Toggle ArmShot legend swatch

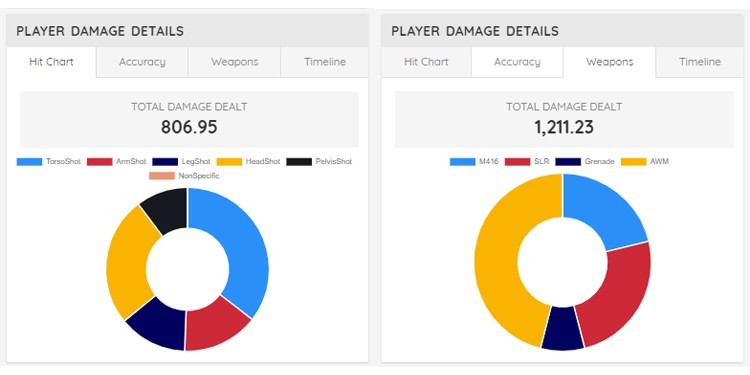coord(99,162)
